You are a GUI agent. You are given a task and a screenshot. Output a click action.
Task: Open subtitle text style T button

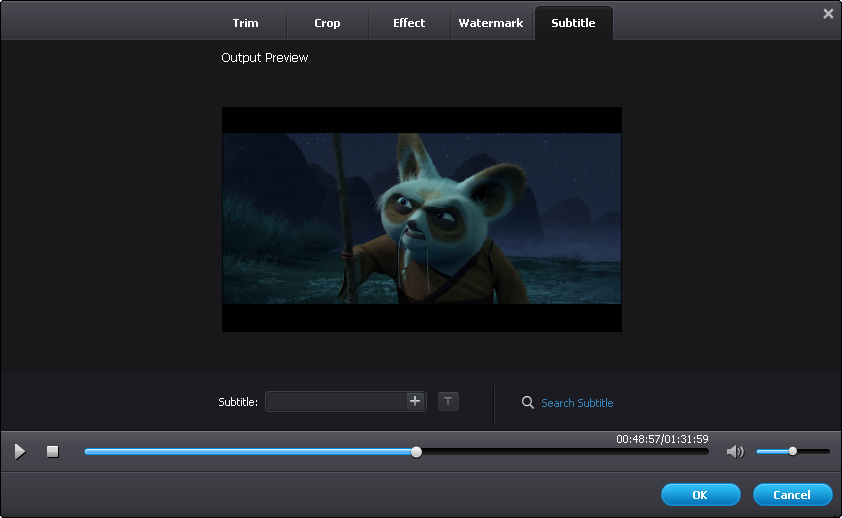[x=448, y=401]
